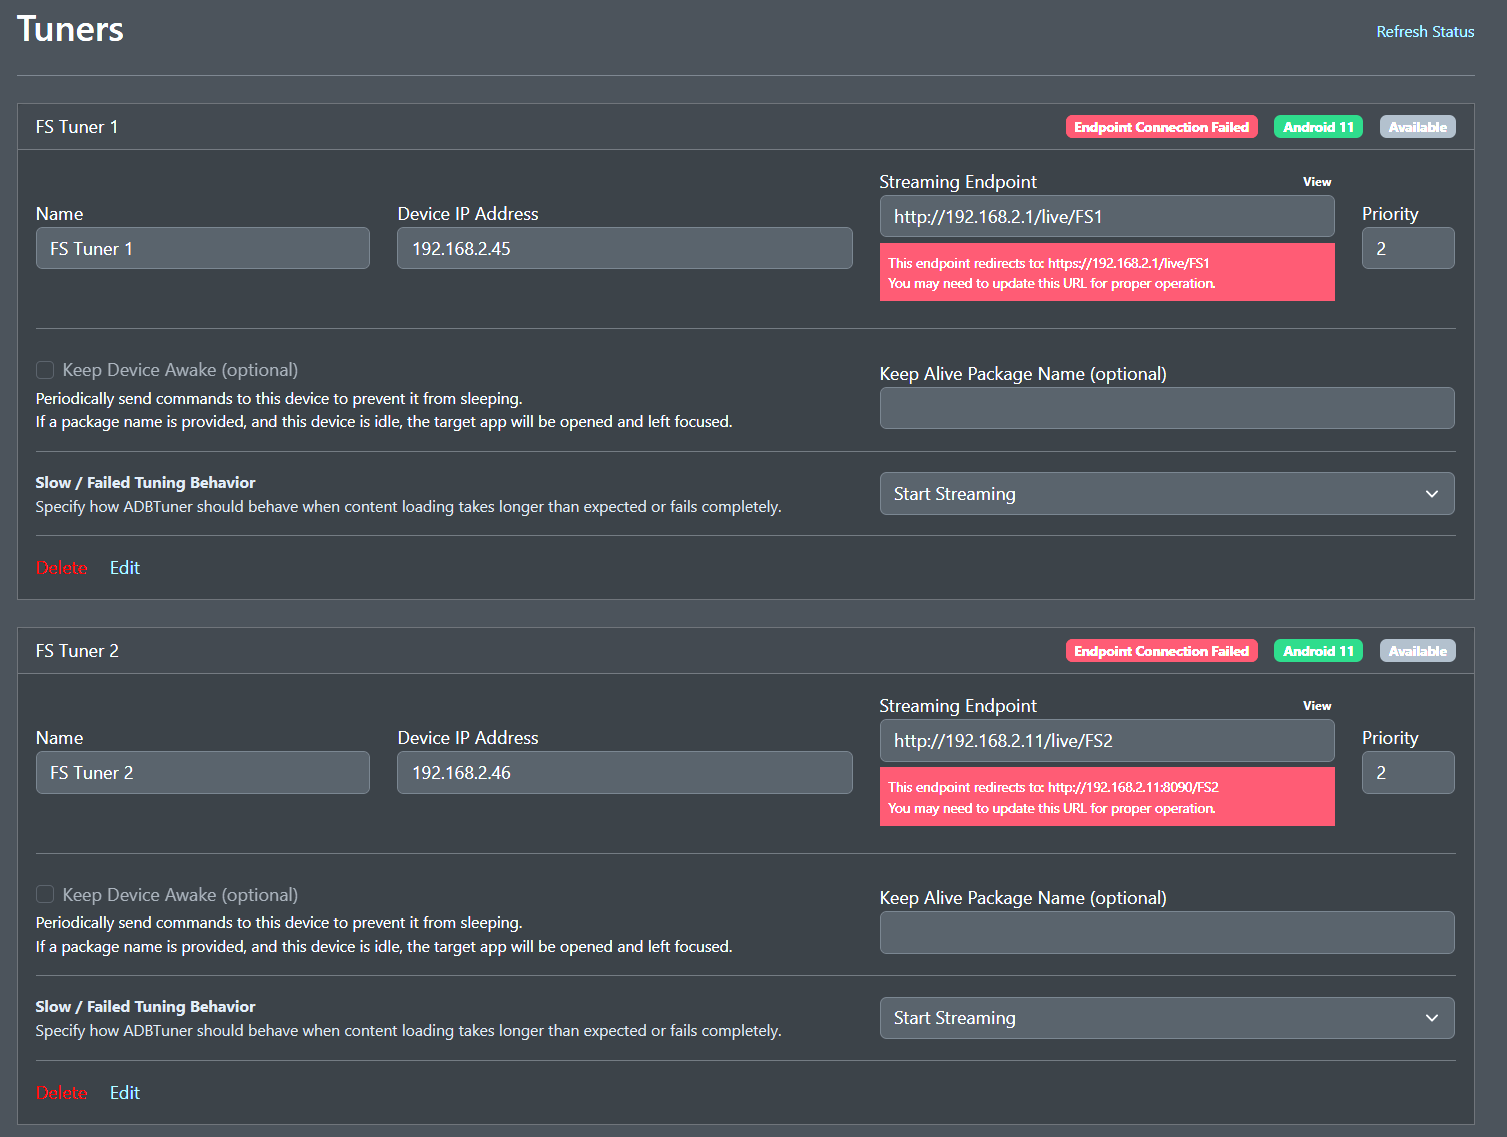Click the Refresh Status link
This screenshot has width=1507, height=1137.
pyautogui.click(x=1424, y=32)
